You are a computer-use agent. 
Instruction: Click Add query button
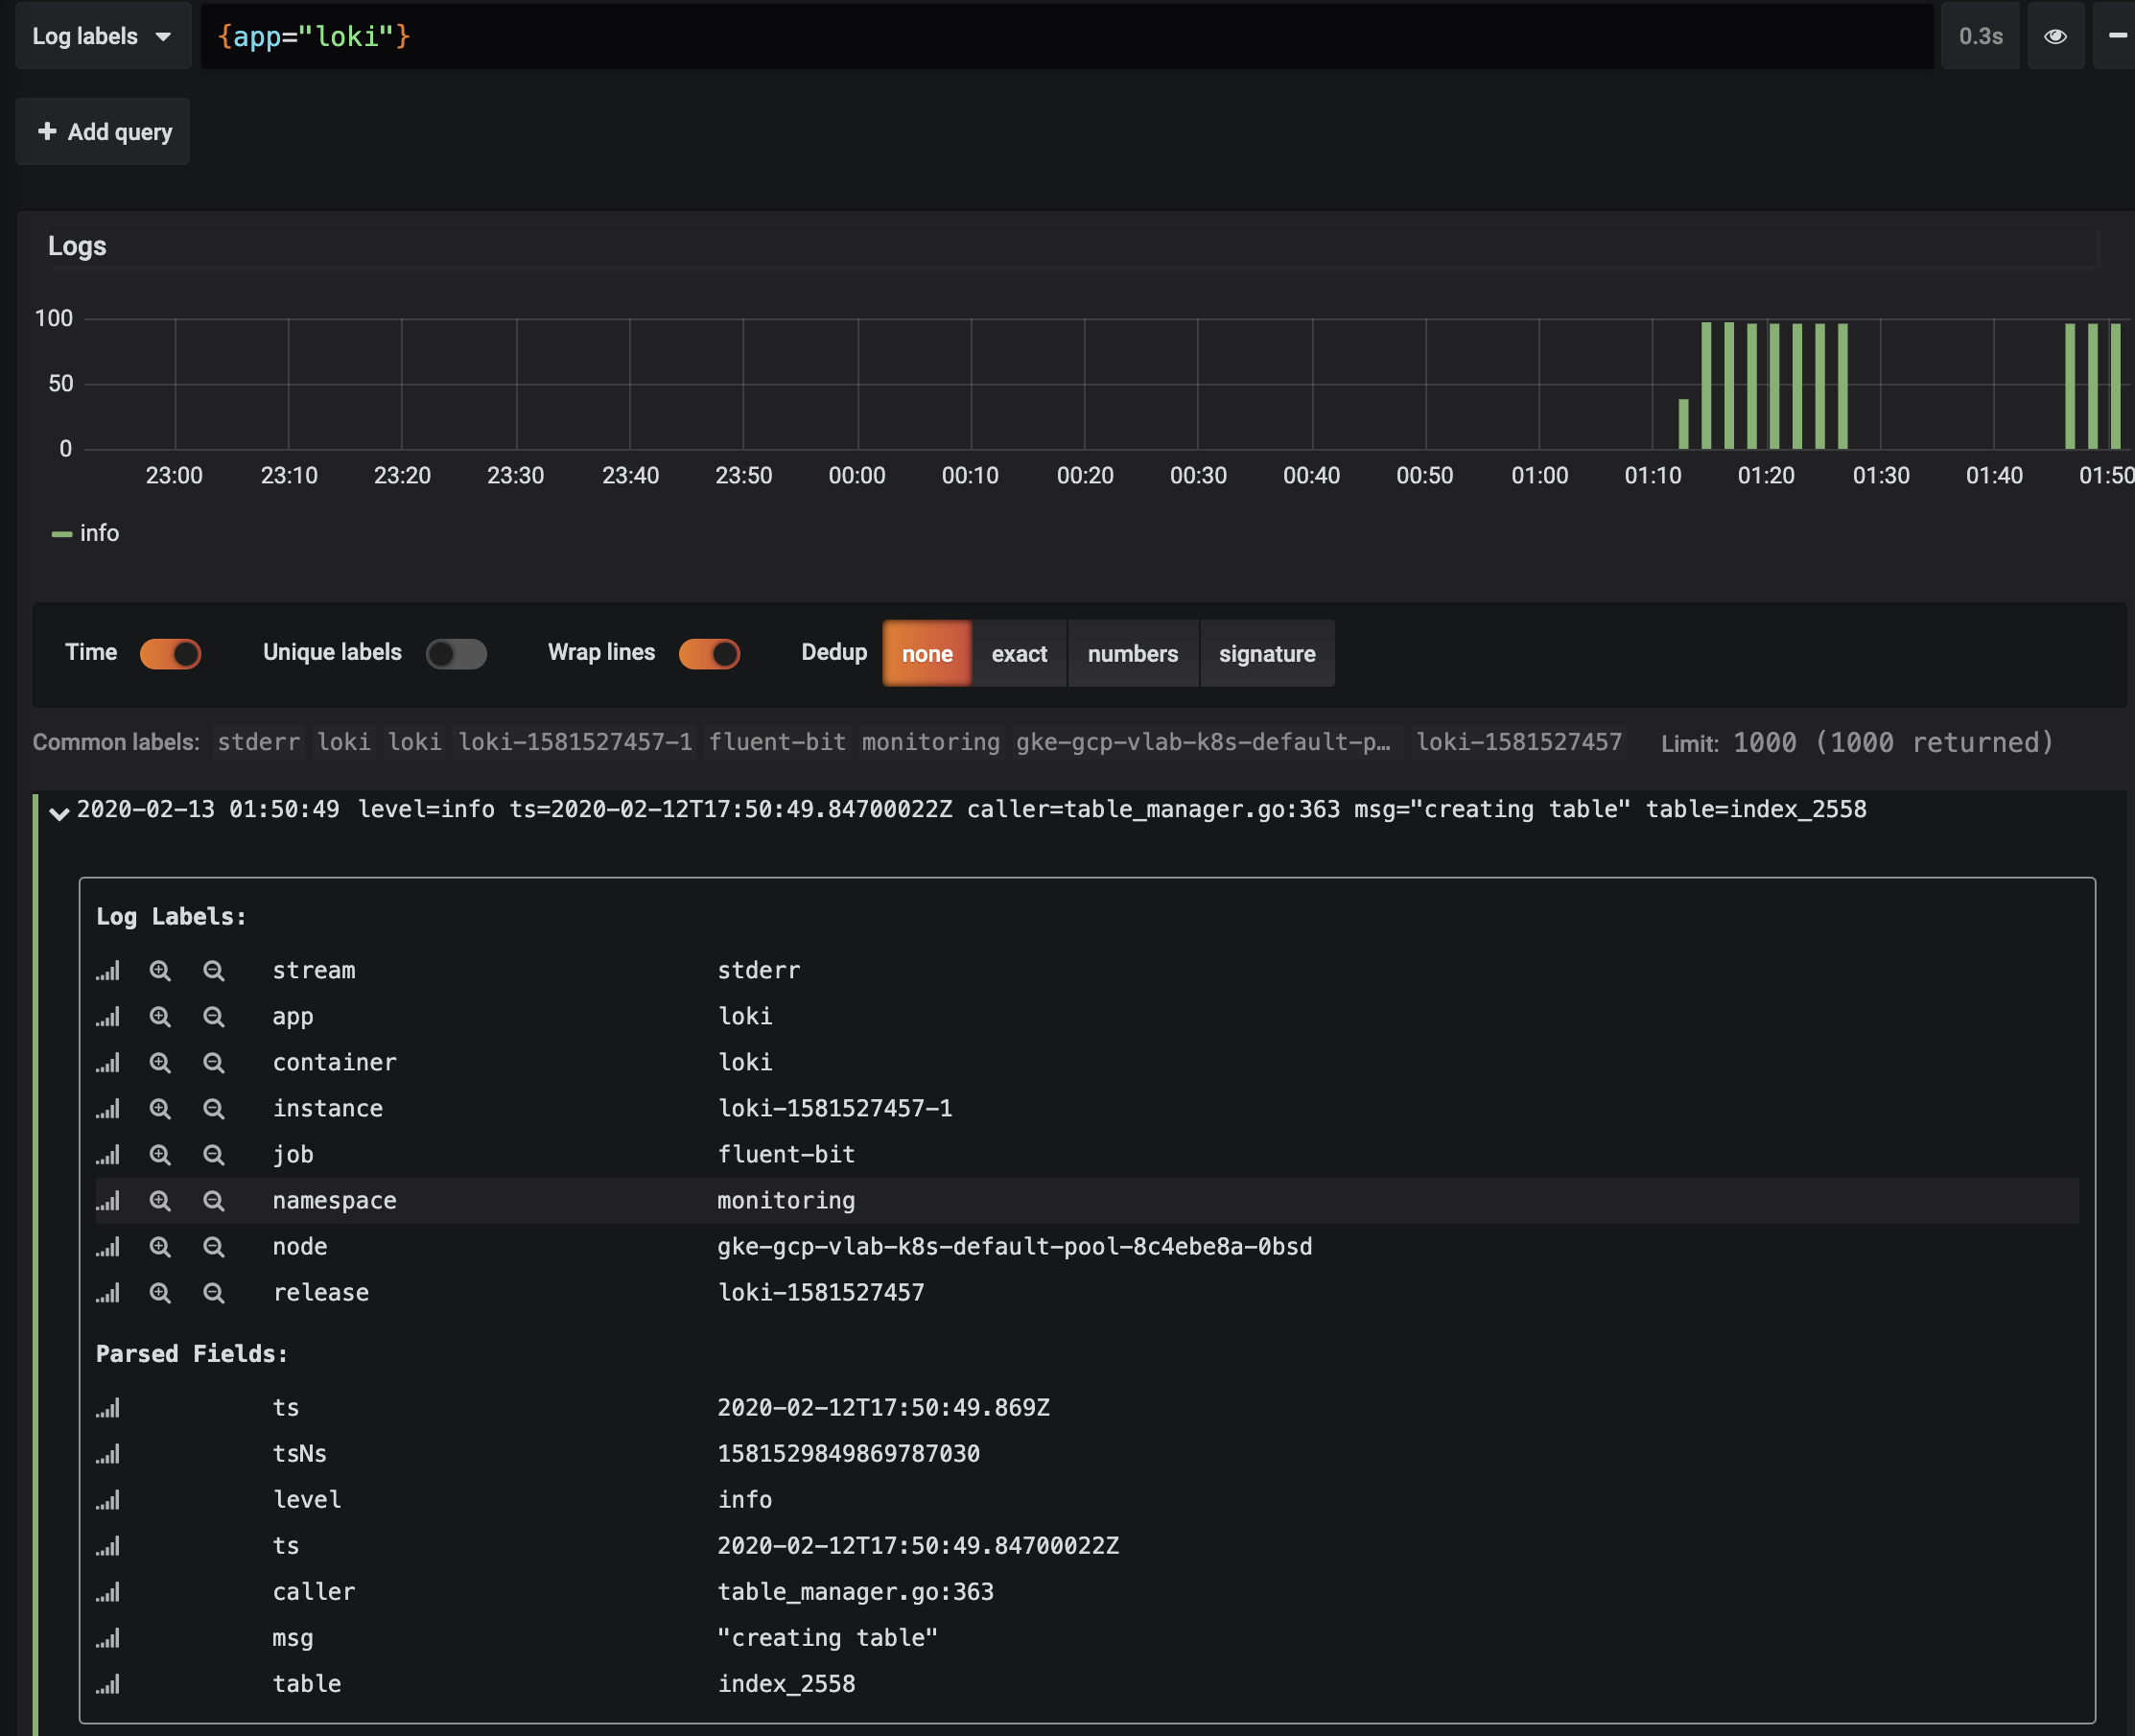pos(103,132)
